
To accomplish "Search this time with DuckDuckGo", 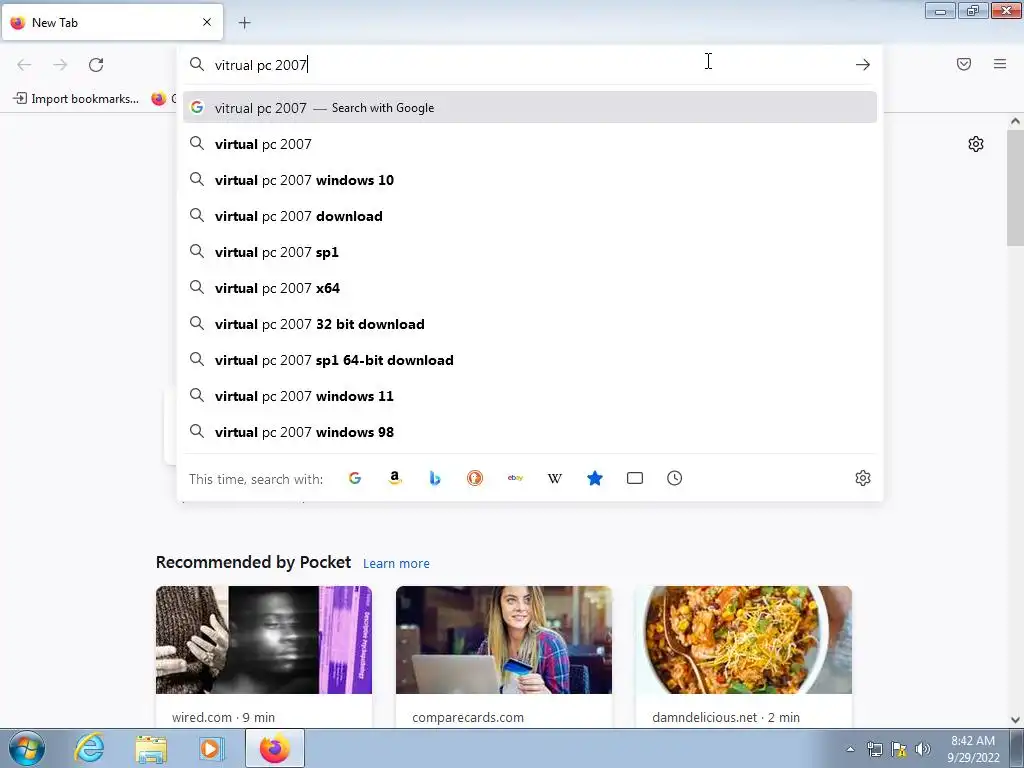I will 475,478.
